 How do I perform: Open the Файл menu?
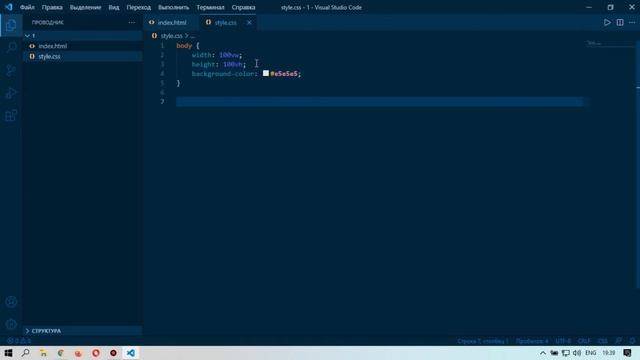(x=27, y=7)
